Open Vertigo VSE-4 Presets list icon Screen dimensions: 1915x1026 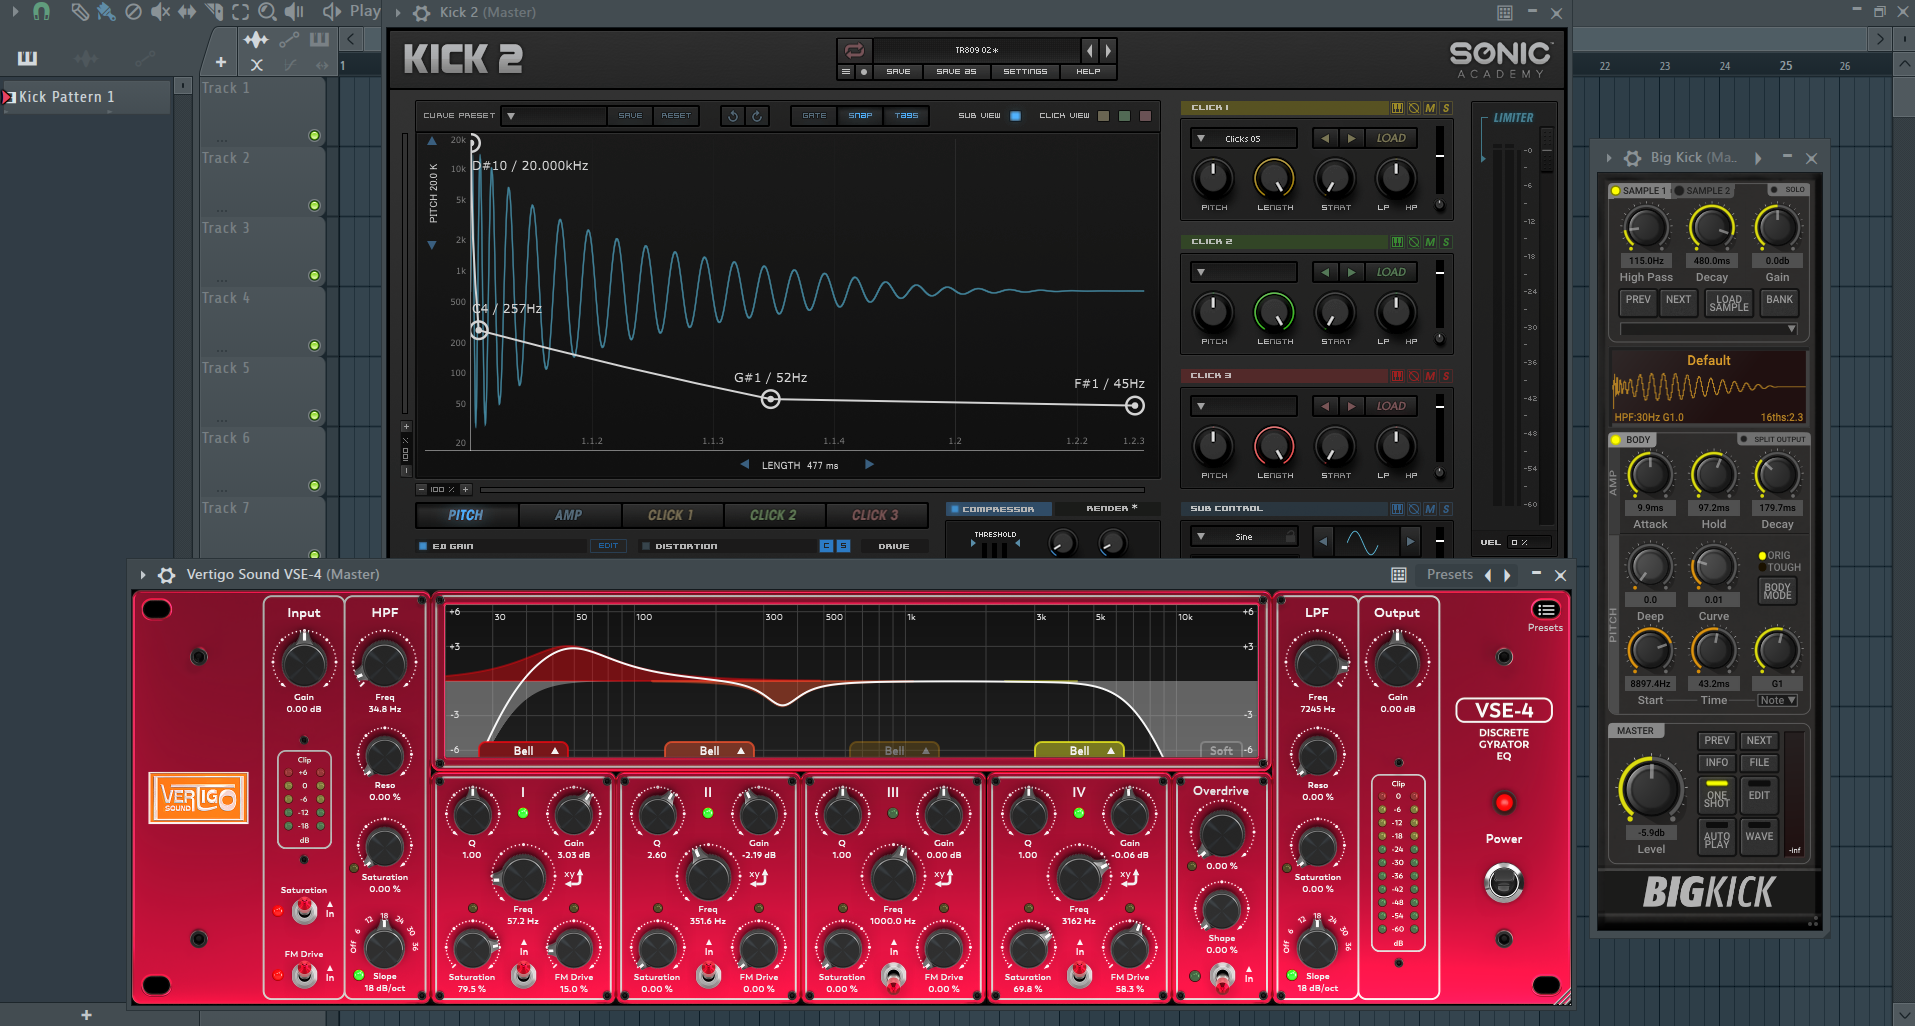pos(1546,610)
